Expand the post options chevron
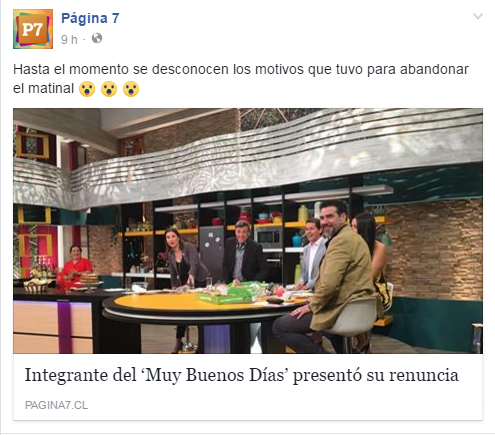Viewport: 495px width, 435px height. [x=478, y=16]
